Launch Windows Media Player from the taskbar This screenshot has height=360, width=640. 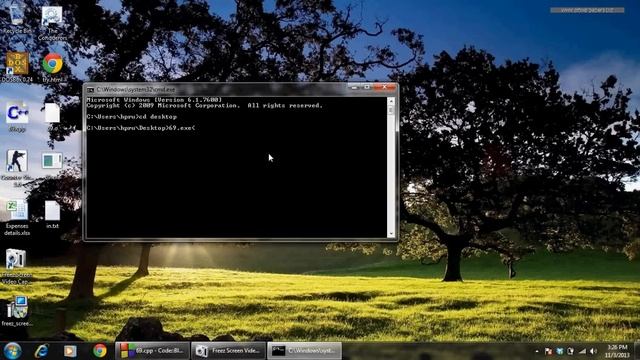(x=70, y=351)
